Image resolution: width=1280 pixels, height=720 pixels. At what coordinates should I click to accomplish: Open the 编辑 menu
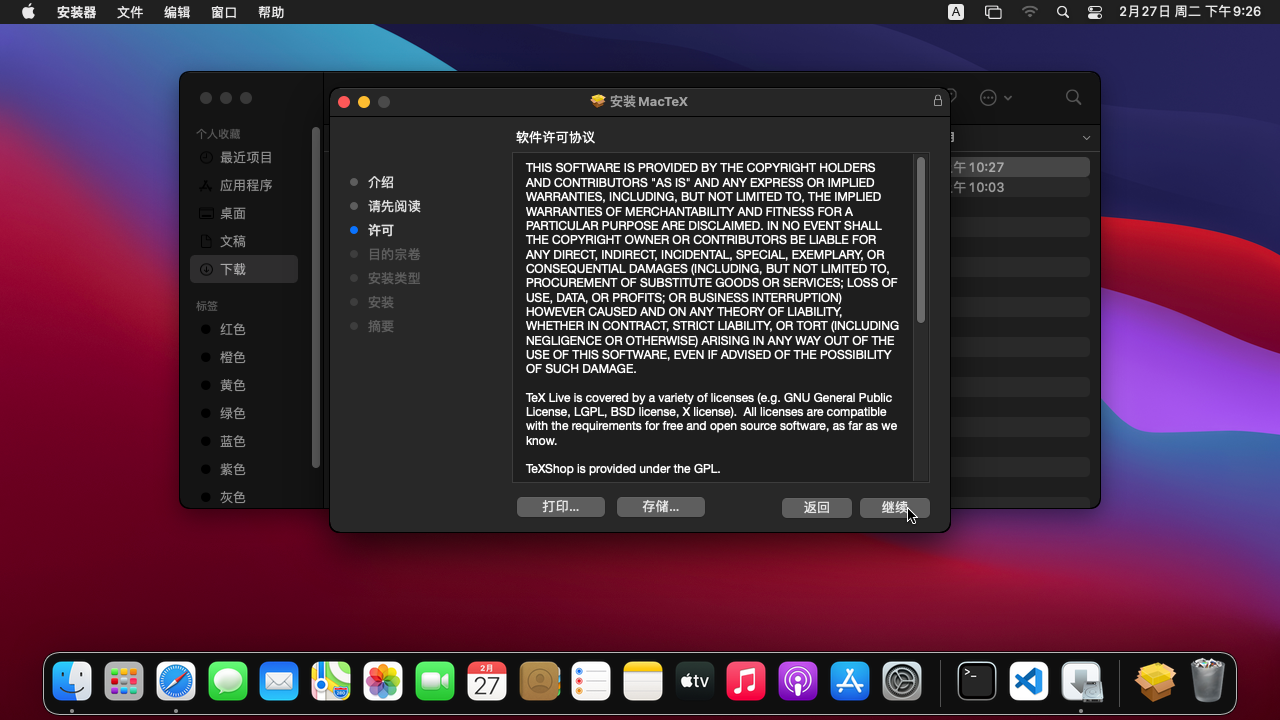(177, 12)
